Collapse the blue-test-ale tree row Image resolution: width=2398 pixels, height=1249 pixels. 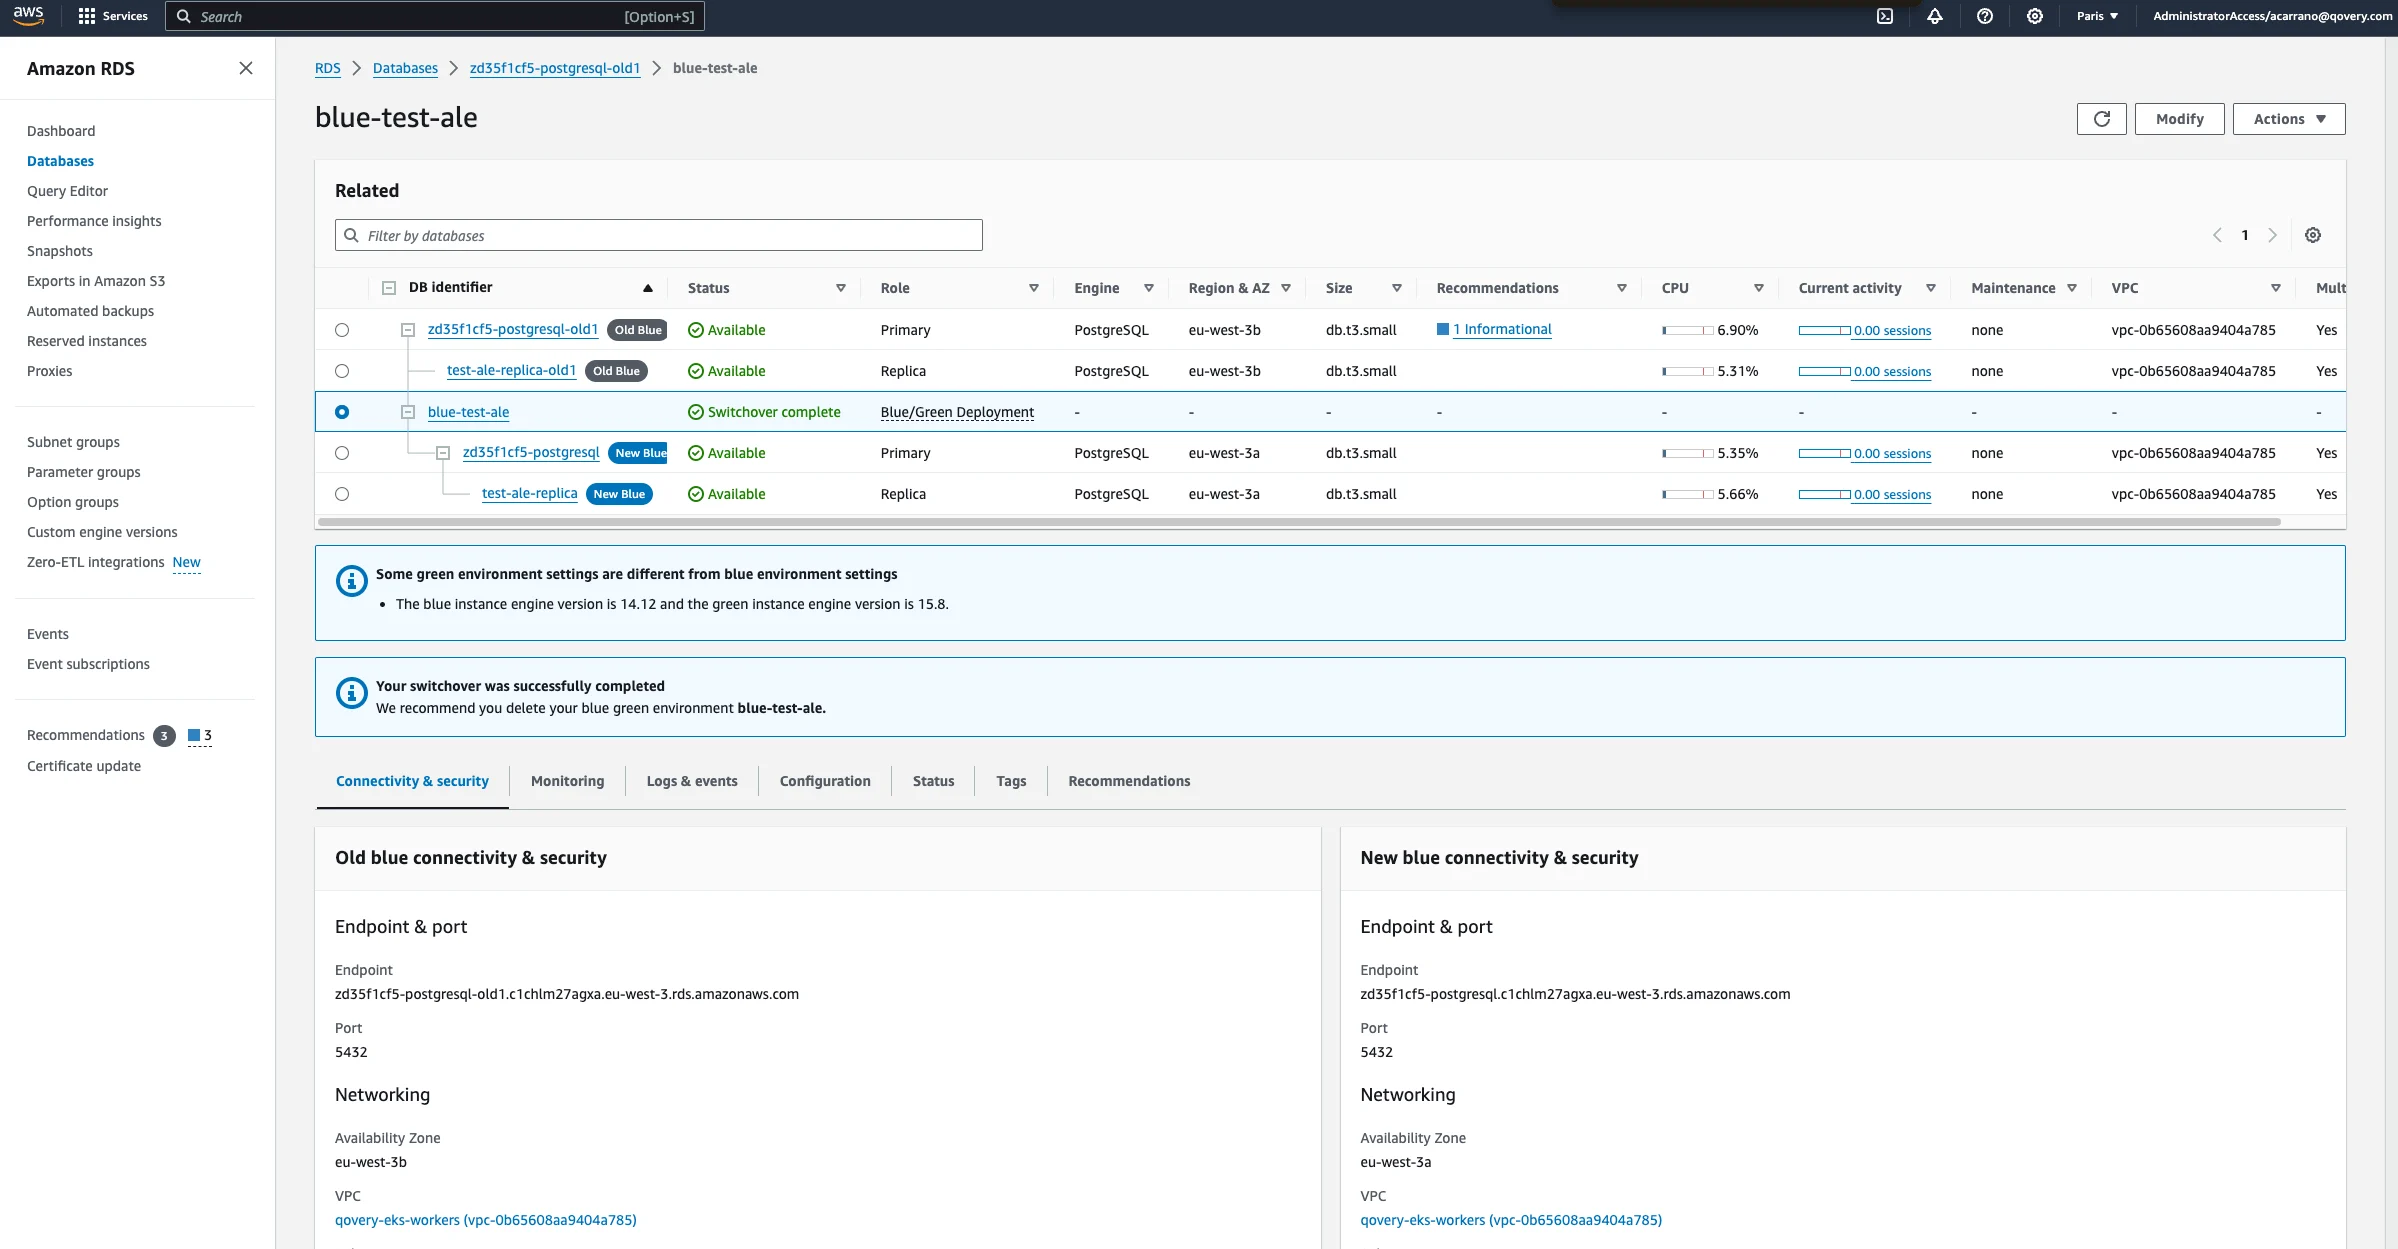point(408,412)
